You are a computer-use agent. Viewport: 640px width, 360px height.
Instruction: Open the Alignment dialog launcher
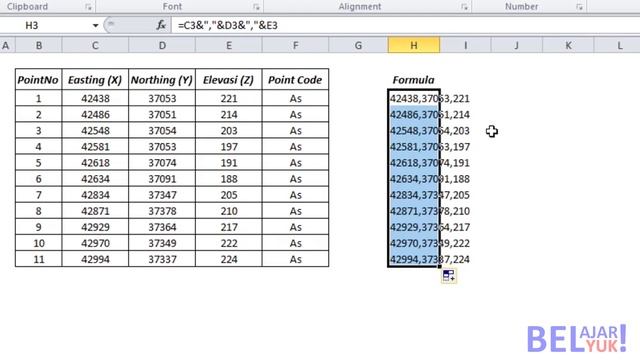click(464, 7)
